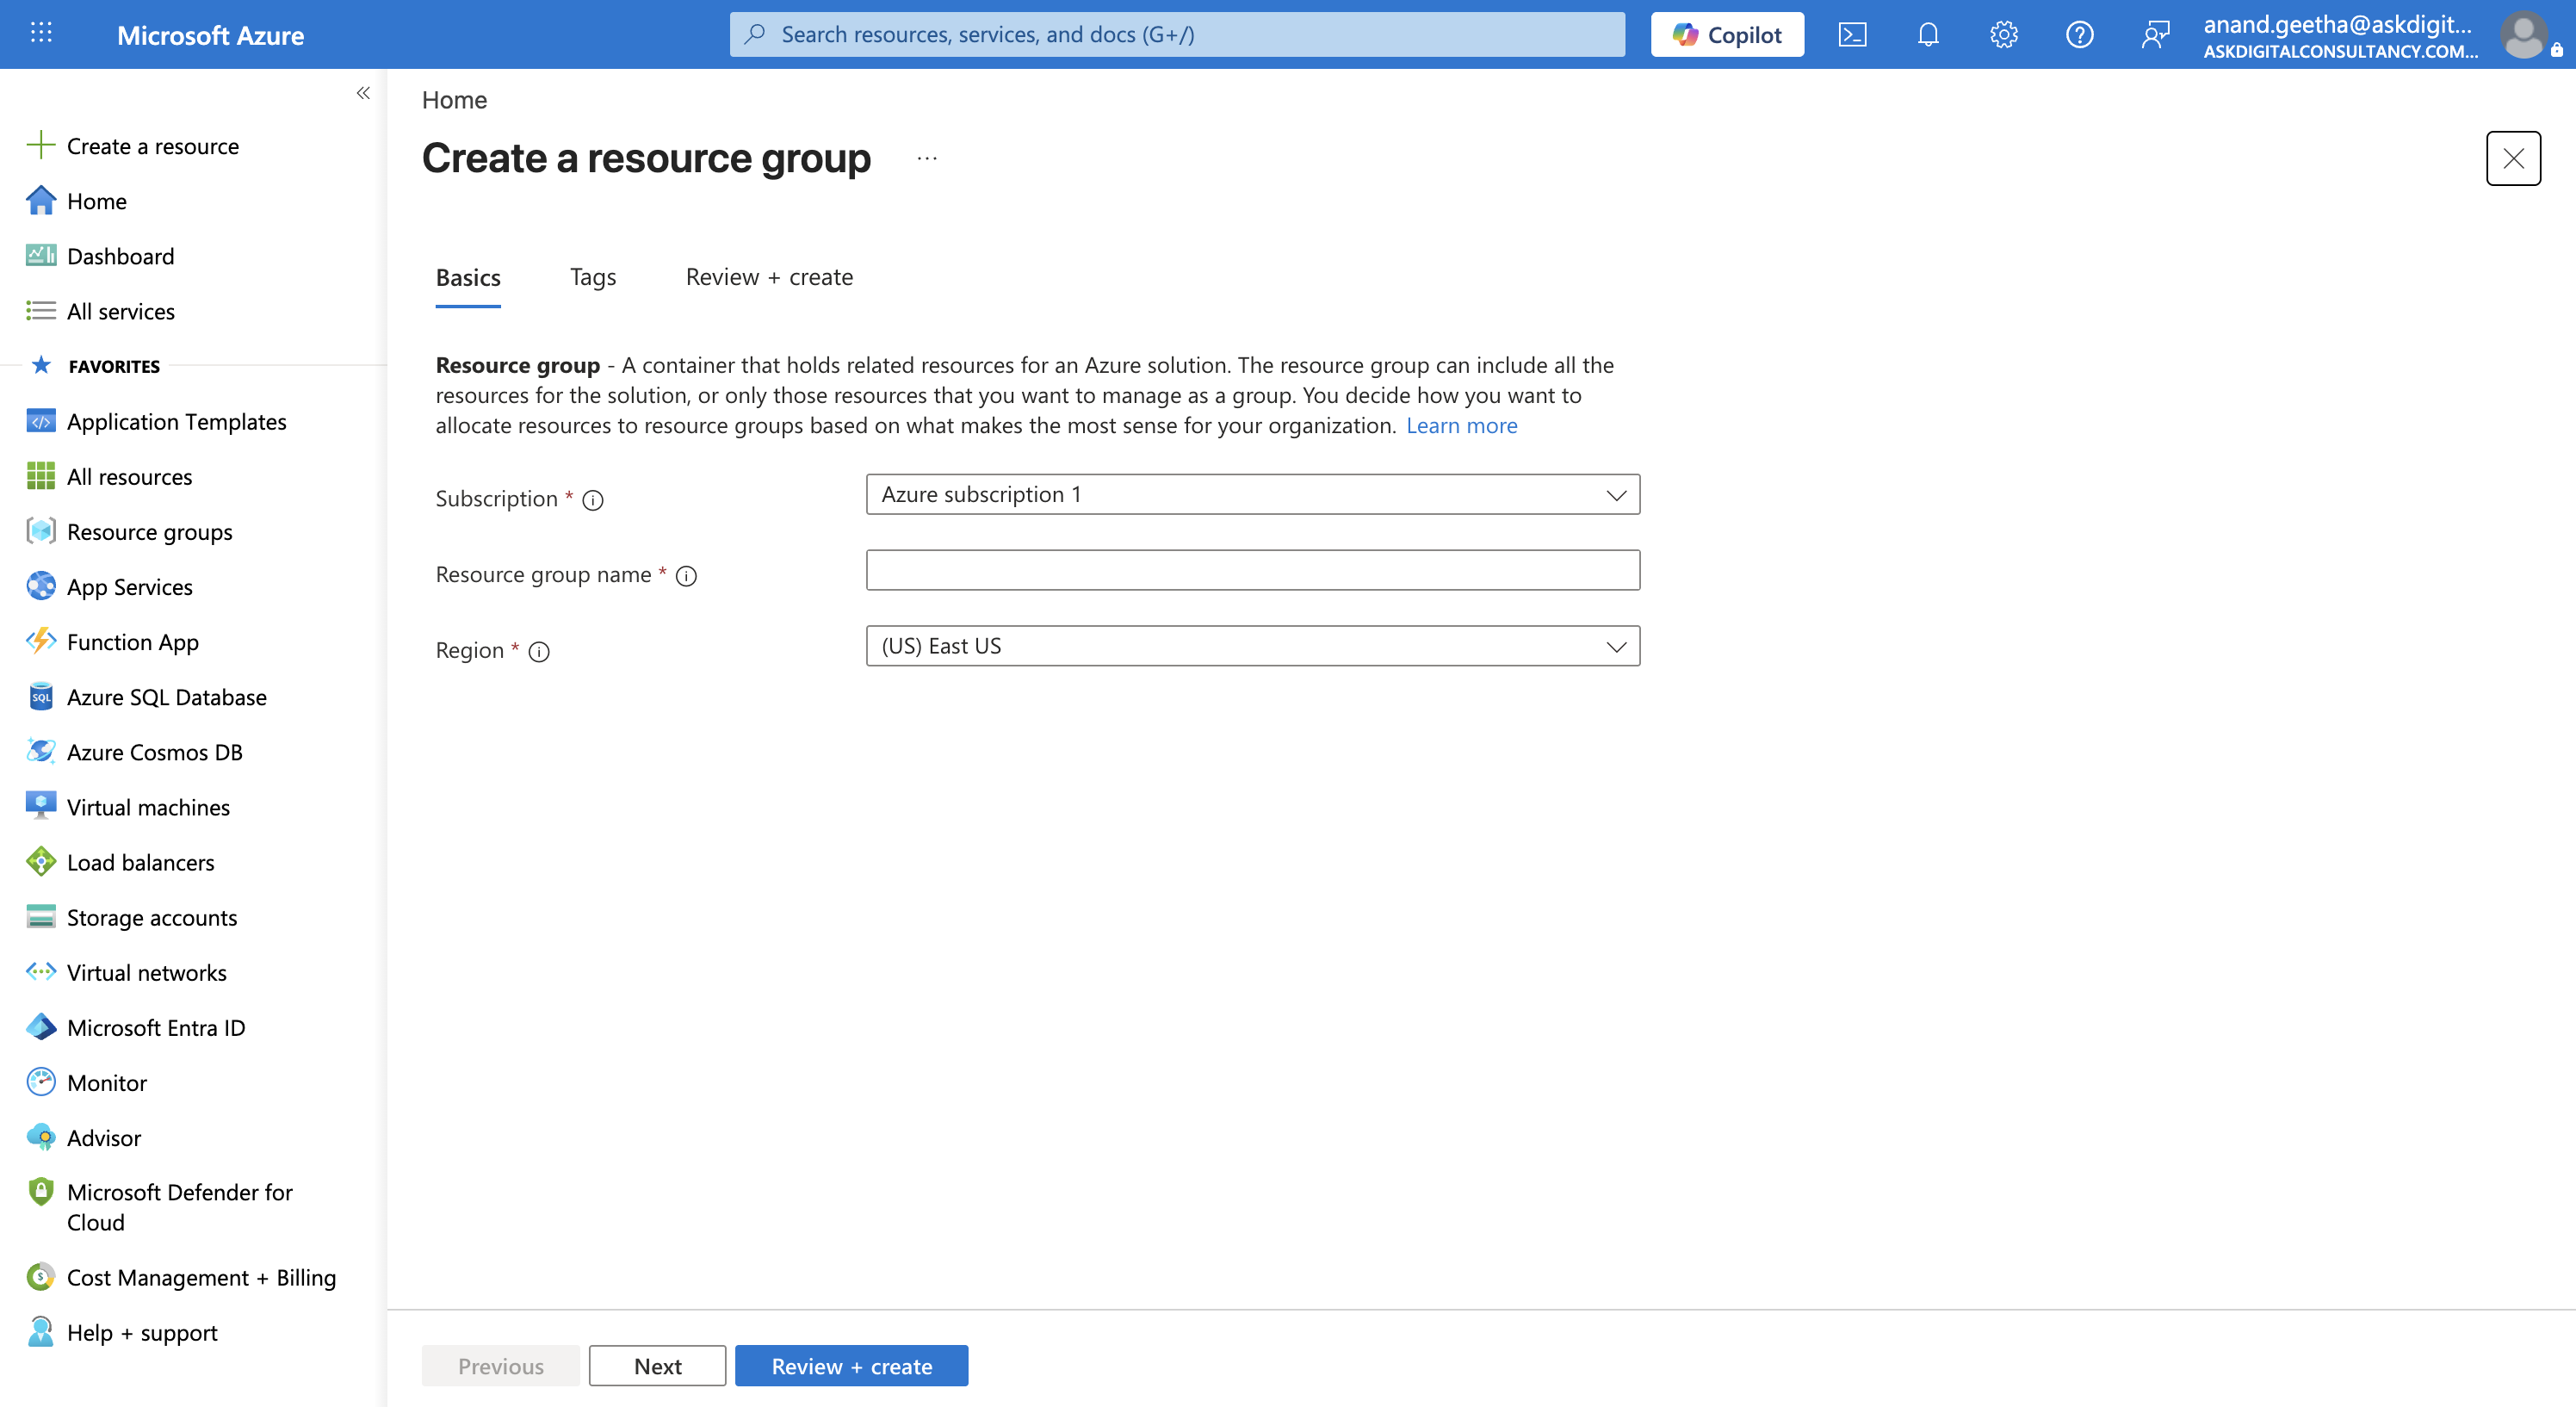Click the Virtual networks icon
2576x1407 pixels.
[41, 971]
